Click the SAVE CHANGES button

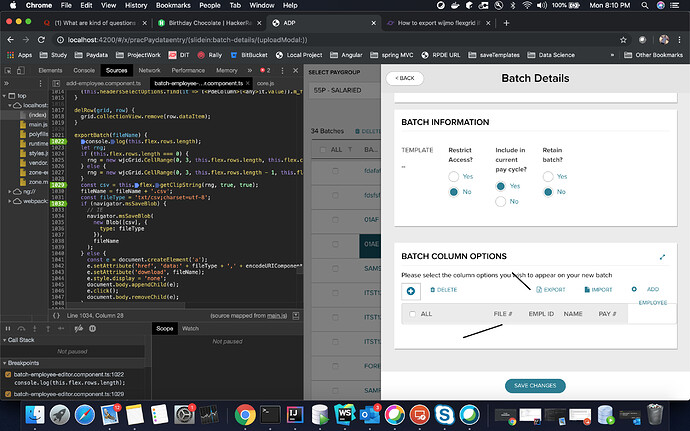pos(535,386)
